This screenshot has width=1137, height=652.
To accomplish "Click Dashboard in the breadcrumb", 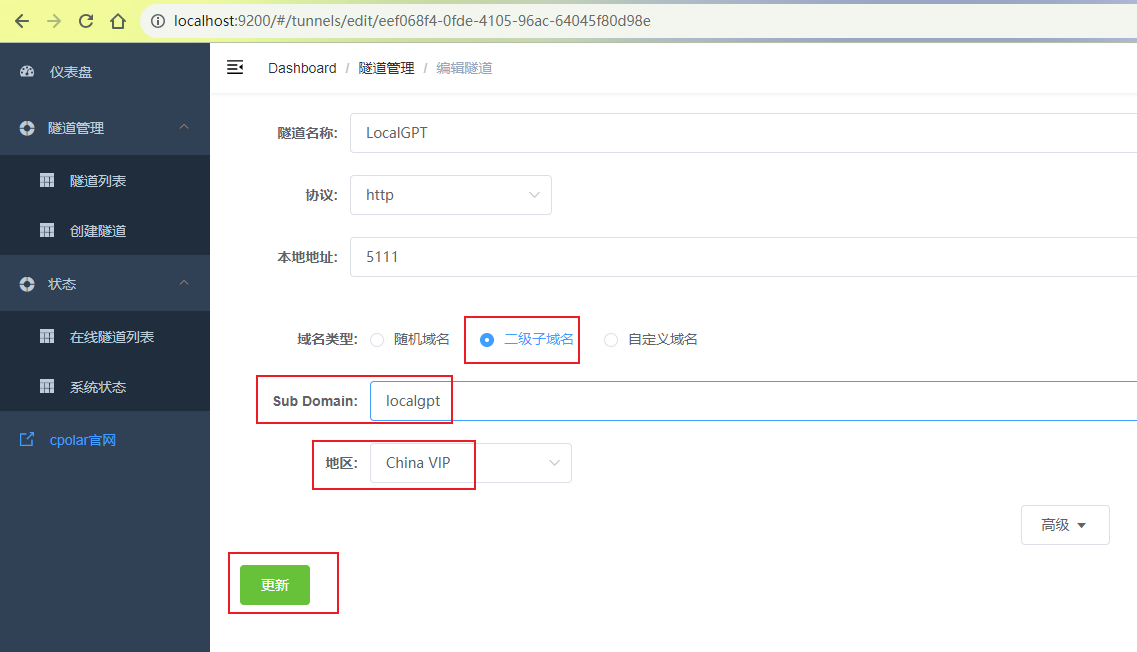I will coord(302,67).
